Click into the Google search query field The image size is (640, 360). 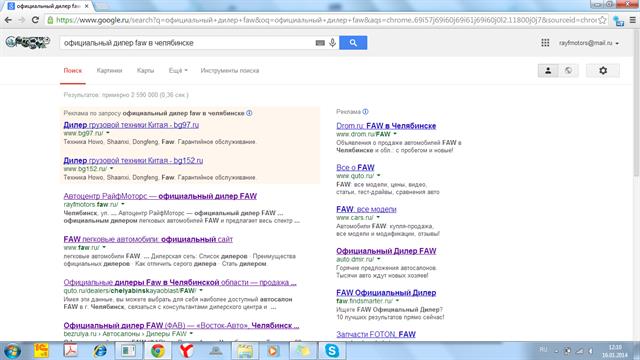[x=188, y=43]
